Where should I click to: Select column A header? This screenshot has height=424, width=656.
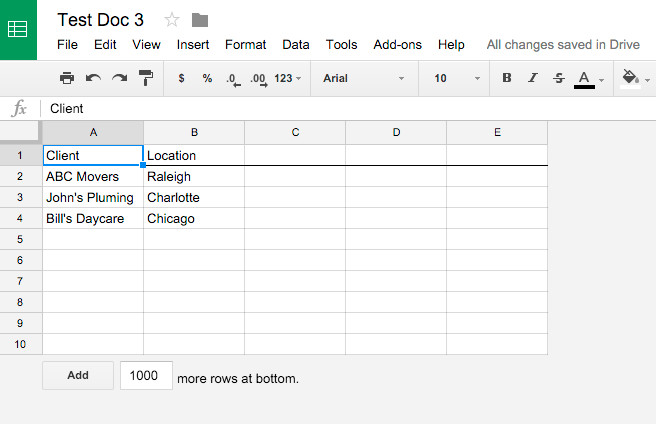point(93,132)
